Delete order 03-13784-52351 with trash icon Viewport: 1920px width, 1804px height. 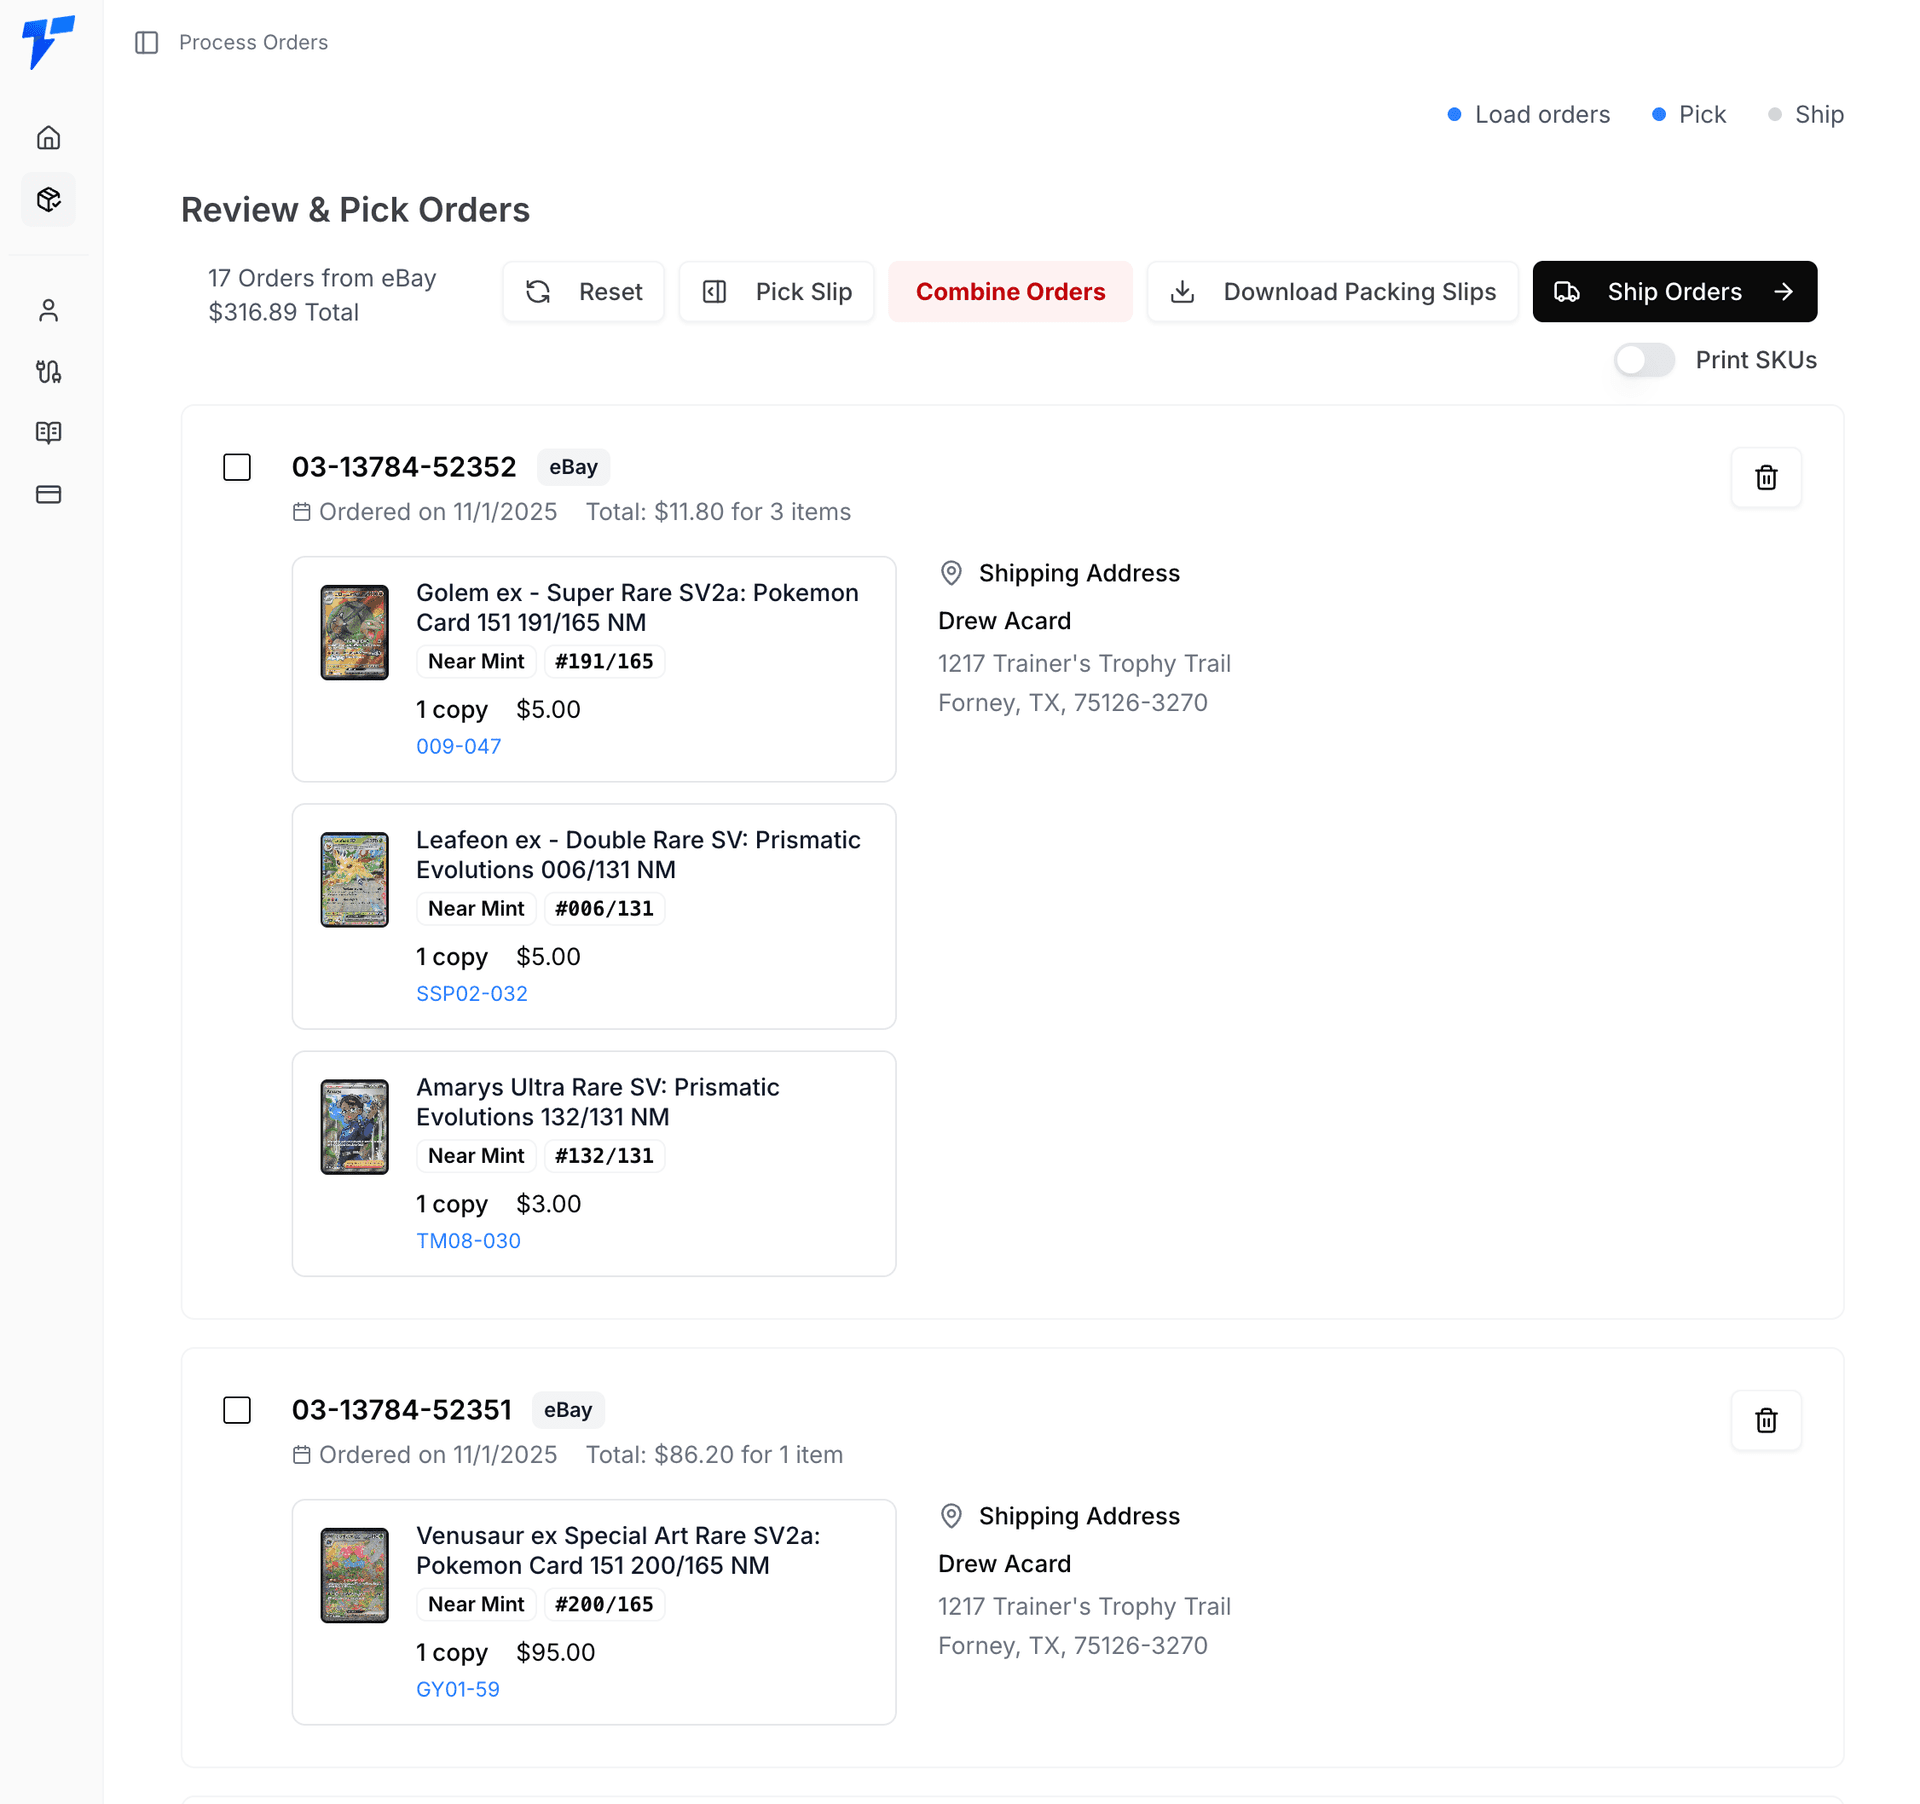1766,1420
